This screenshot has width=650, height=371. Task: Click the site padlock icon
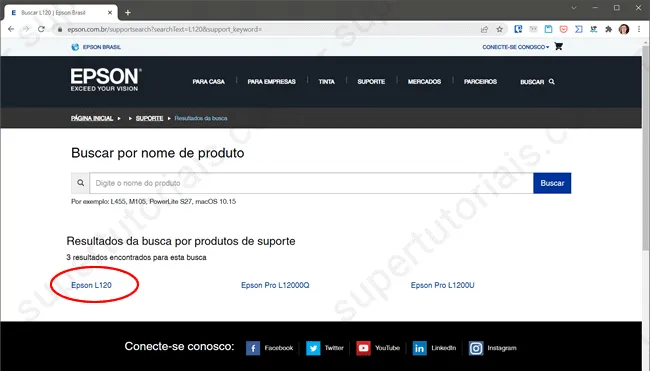[60, 29]
